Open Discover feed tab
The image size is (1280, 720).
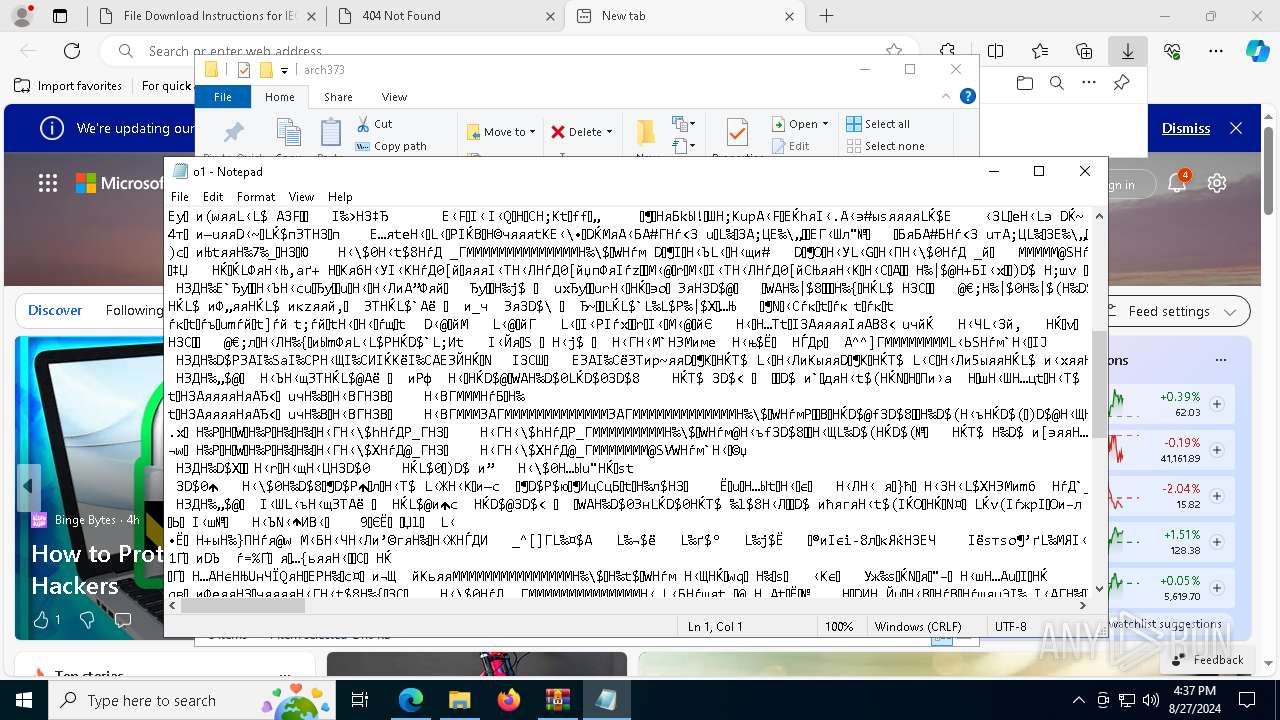point(55,310)
